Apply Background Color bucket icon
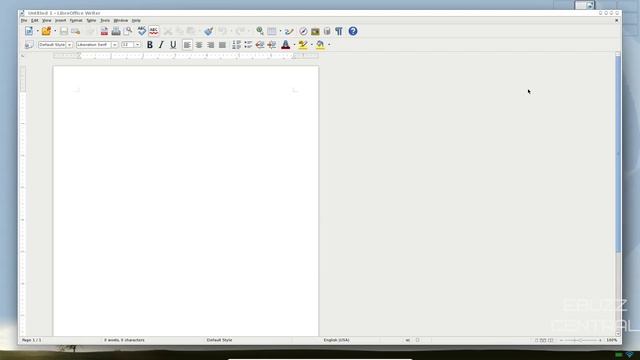 click(x=320, y=45)
